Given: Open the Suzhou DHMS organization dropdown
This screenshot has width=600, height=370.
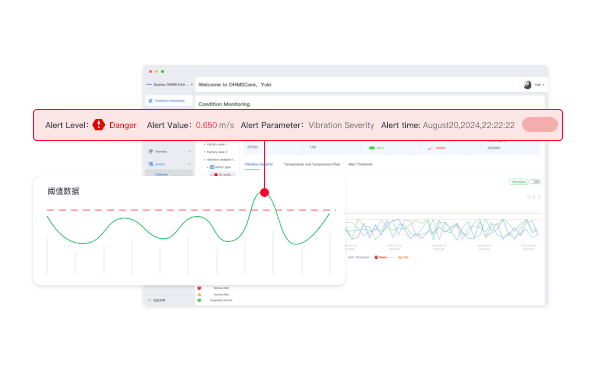Looking at the screenshot, I should pyautogui.click(x=170, y=85).
